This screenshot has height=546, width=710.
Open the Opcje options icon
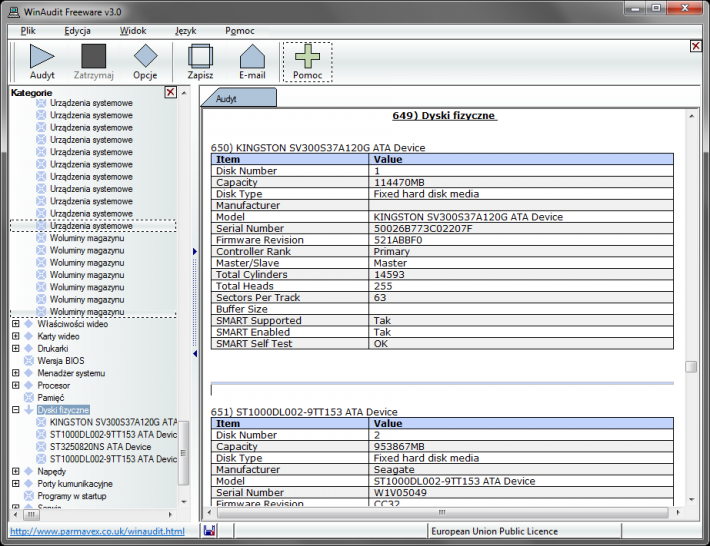tap(145, 56)
